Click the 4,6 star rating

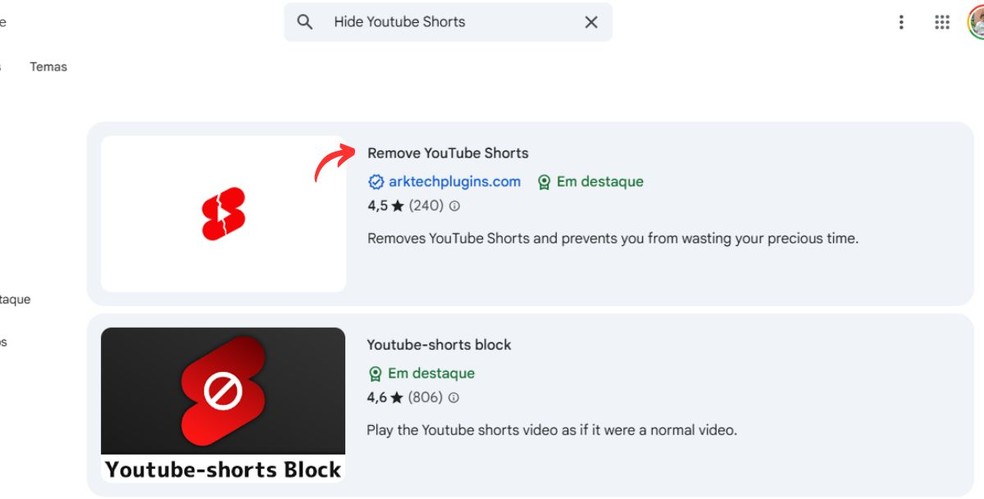click(x=385, y=397)
